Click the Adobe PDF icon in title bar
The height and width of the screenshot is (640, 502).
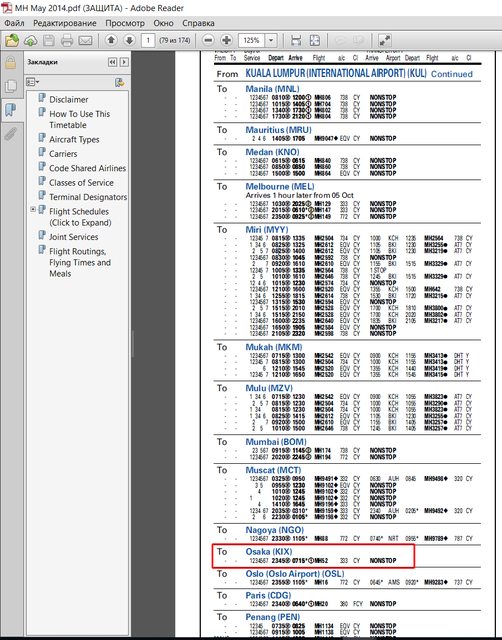point(7,8)
